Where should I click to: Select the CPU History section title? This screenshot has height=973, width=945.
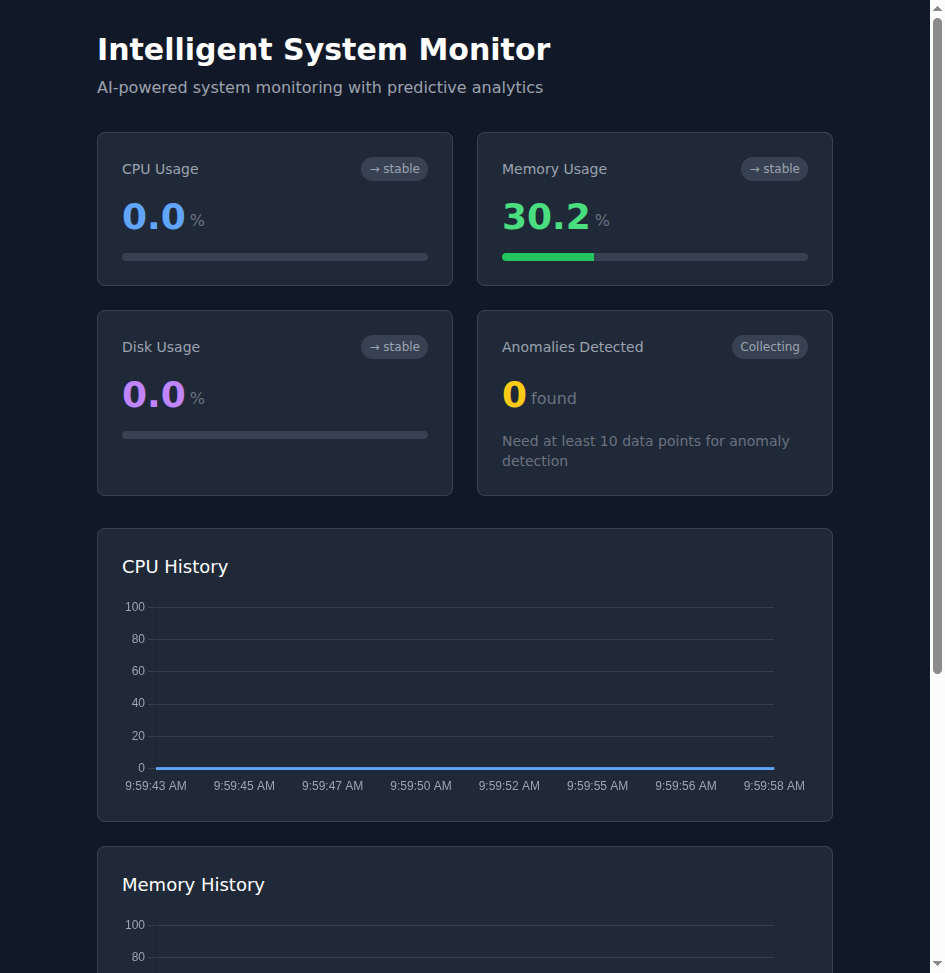click(176, 566)
